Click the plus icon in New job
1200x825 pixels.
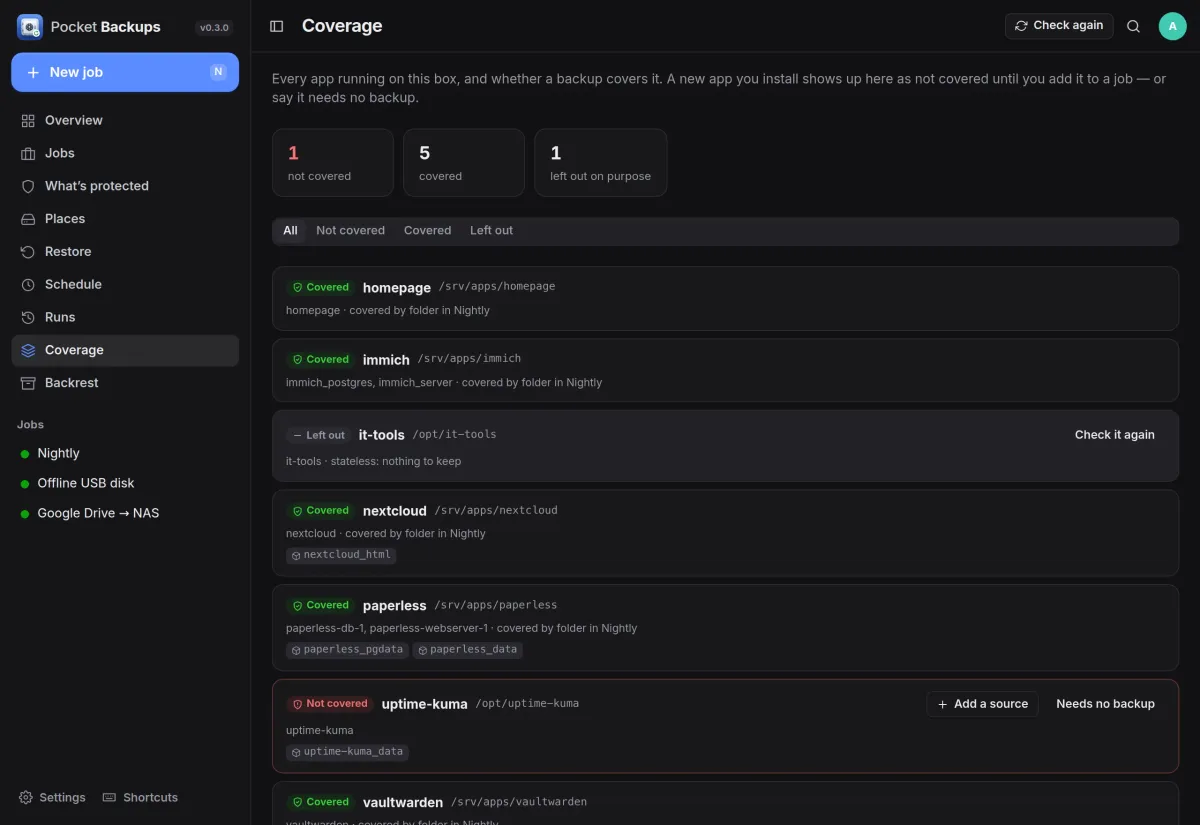(x=33, y=72)
